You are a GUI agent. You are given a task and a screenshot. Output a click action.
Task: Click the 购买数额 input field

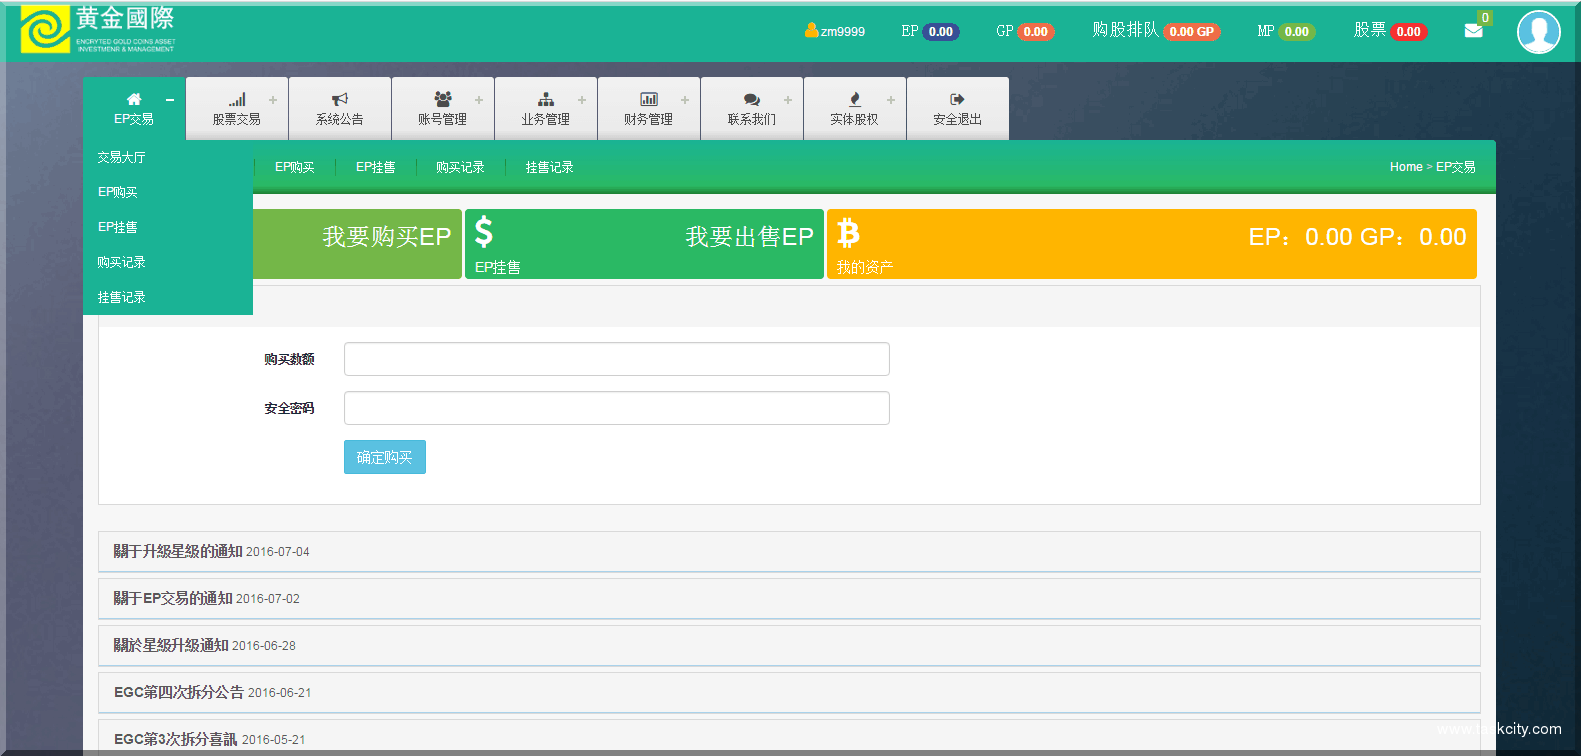(x=616, y=359)
